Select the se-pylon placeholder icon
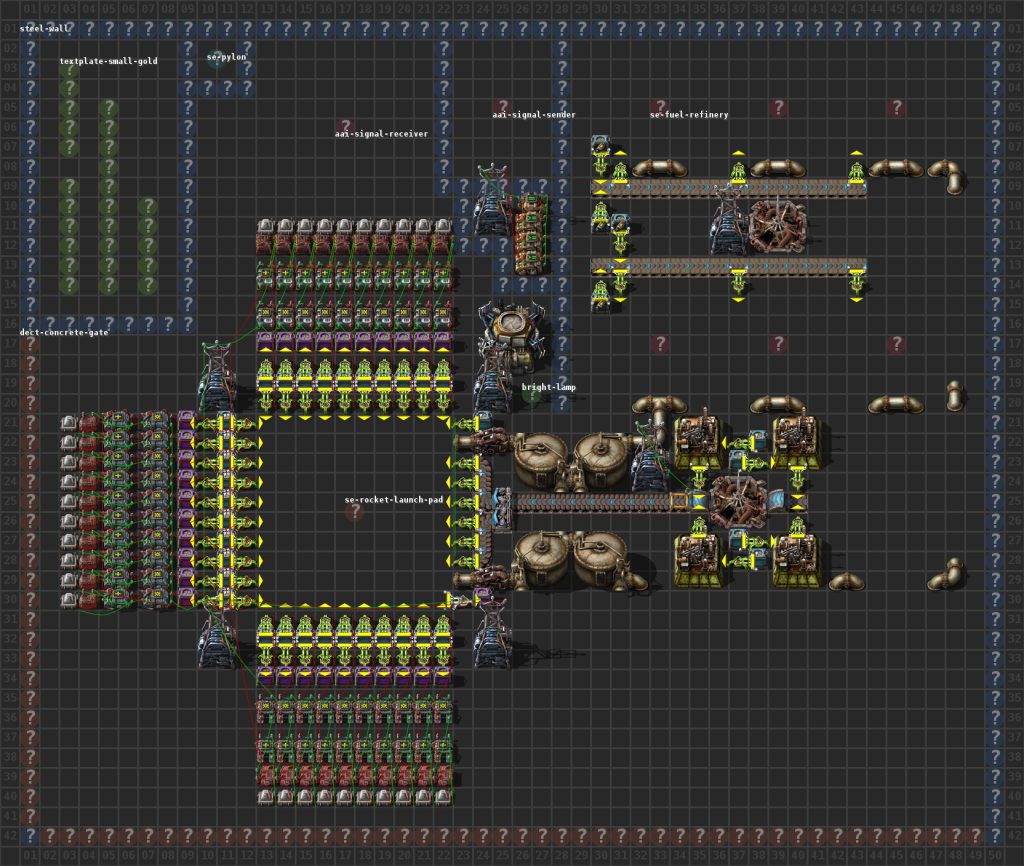This screenshot has width=1024, height=866. [x=216, y=60]
